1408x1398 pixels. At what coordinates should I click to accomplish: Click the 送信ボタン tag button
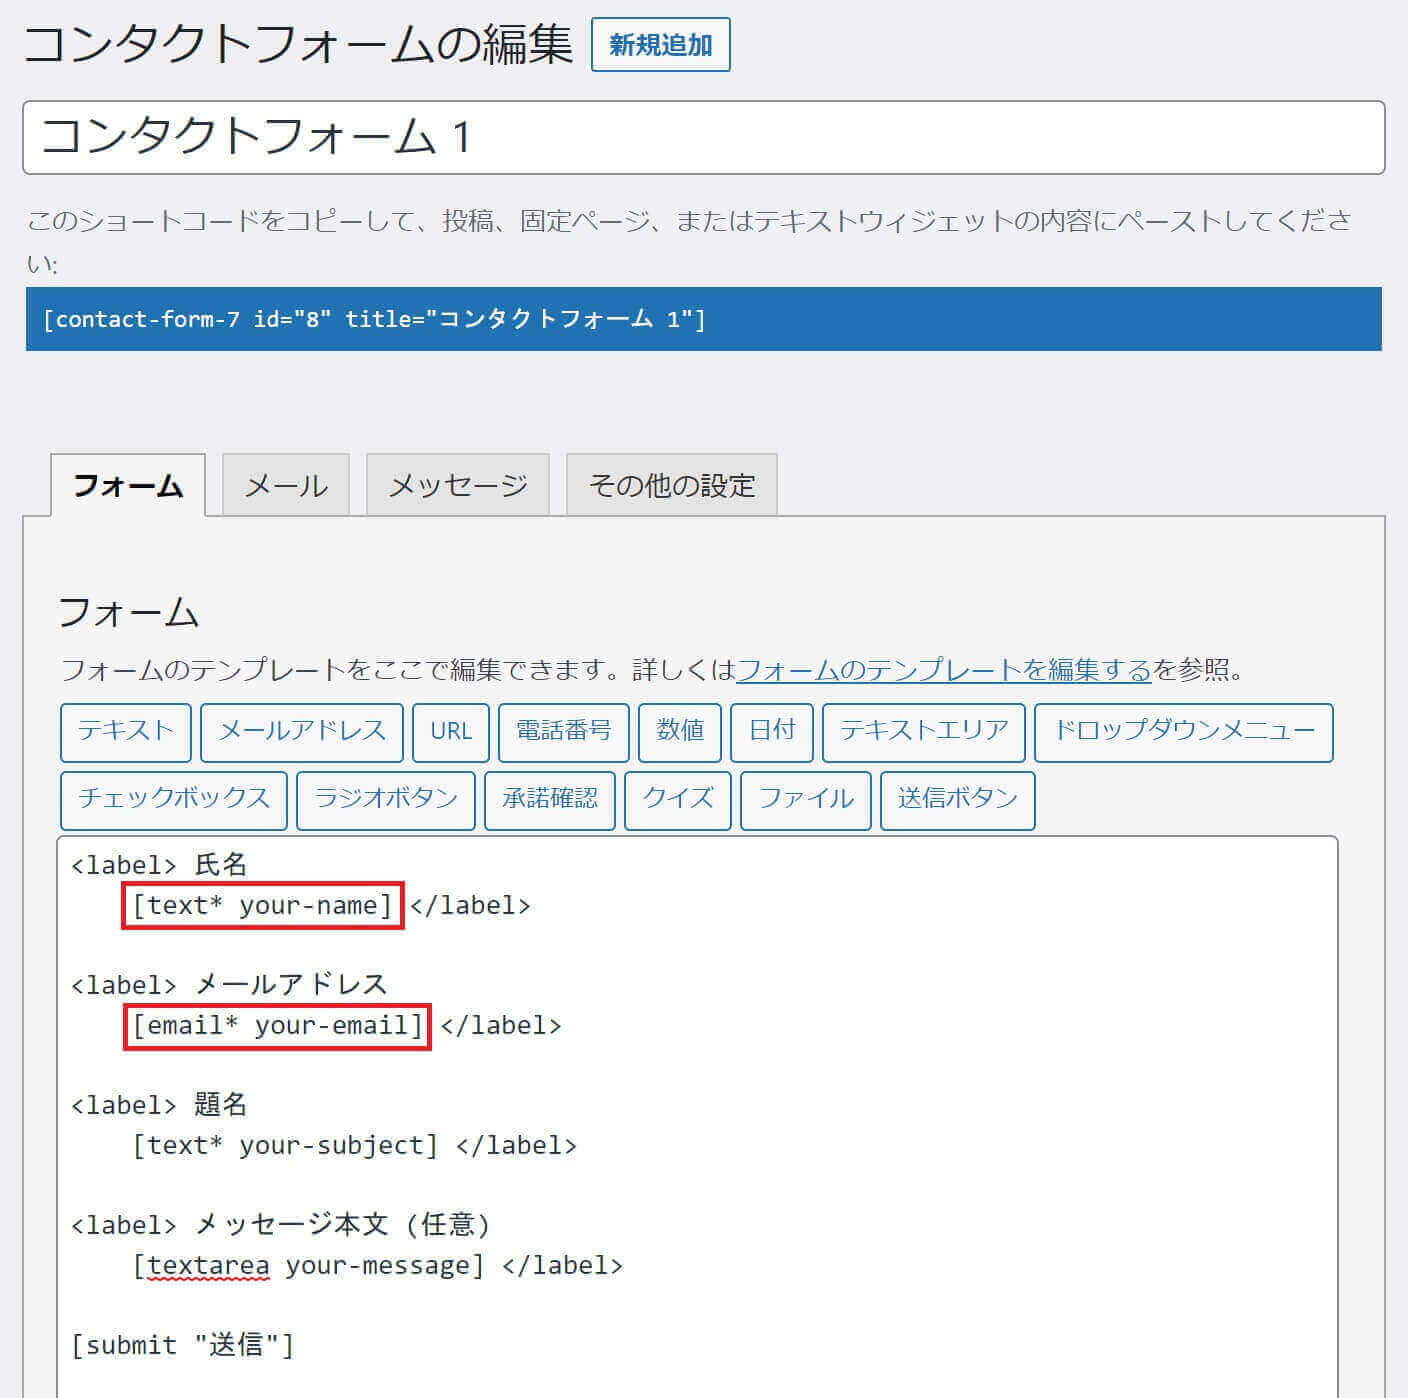[x=957, y=799]
